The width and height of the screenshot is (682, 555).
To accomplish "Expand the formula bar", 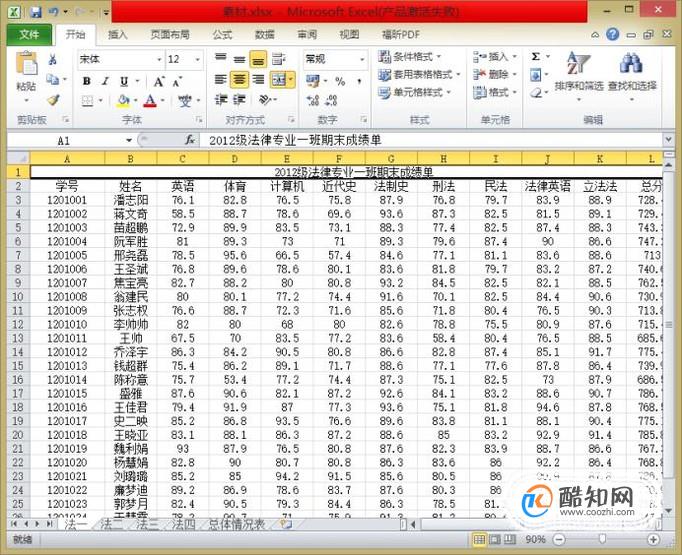I will pos(668,140).
